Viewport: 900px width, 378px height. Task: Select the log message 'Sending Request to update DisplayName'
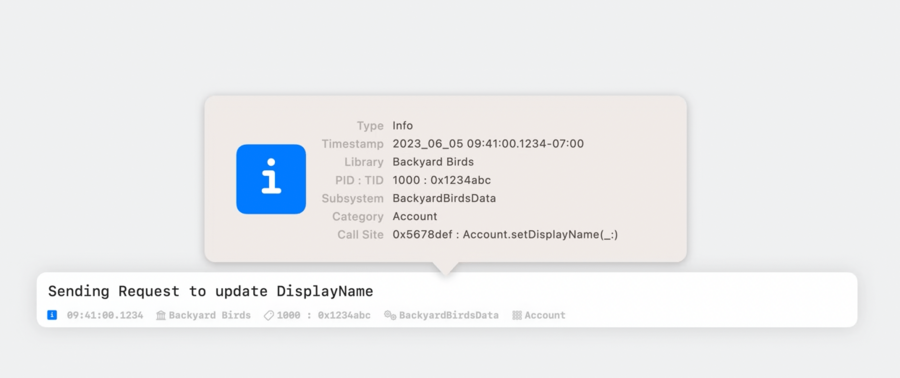pyautogui.click(x=211, y=291)
